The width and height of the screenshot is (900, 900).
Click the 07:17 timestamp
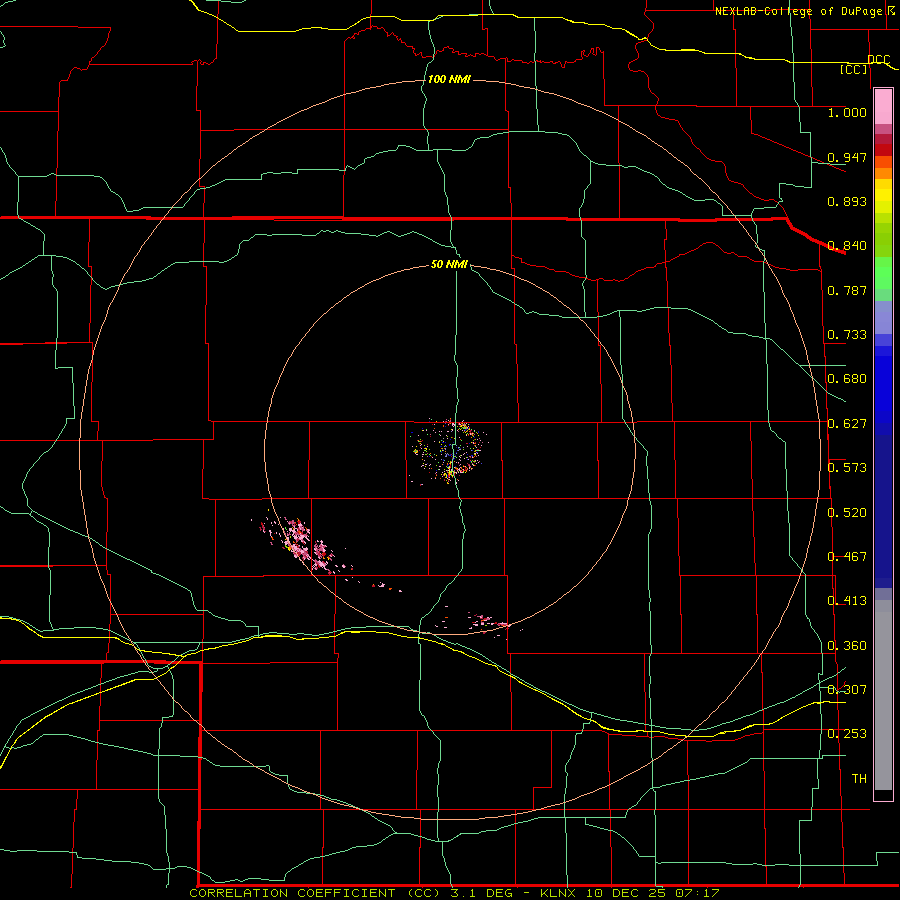pos(697,893)
